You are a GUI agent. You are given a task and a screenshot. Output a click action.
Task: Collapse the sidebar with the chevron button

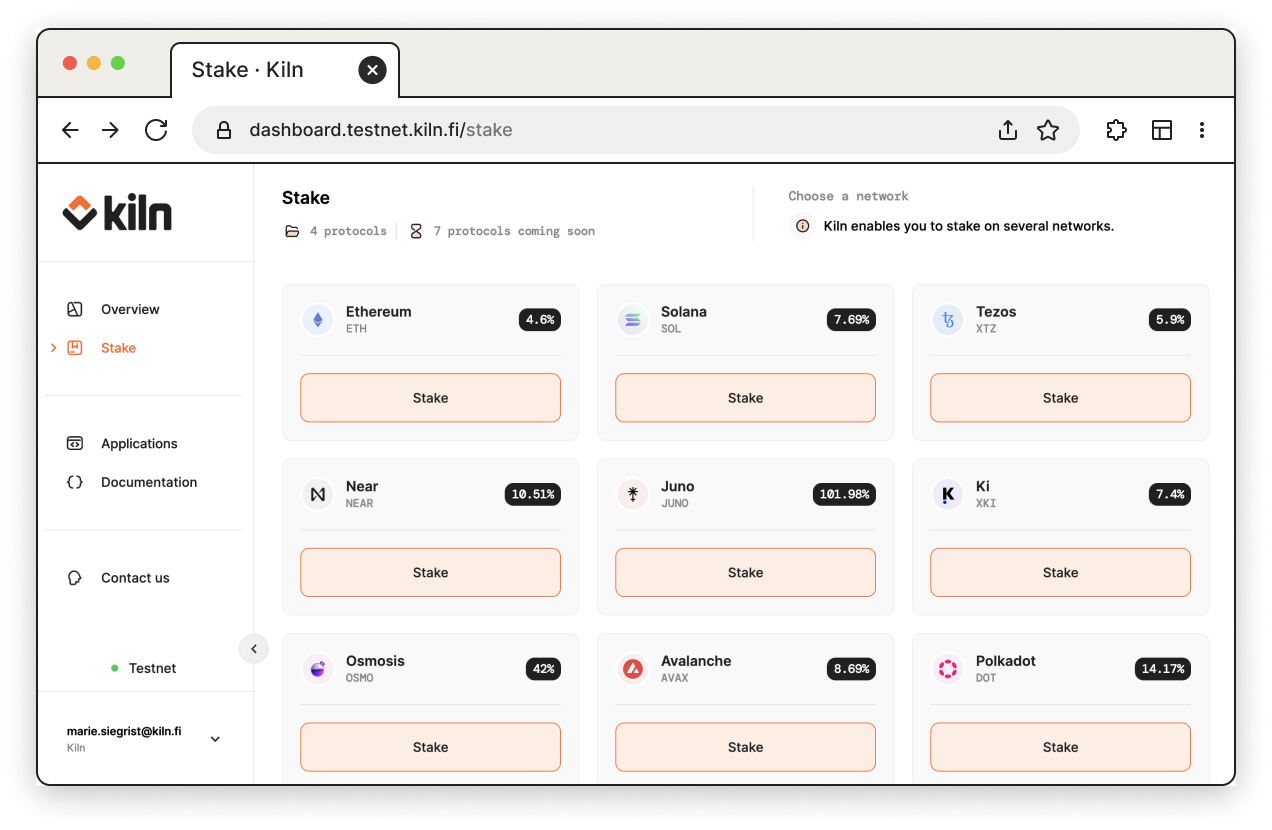tap(254, 649)
